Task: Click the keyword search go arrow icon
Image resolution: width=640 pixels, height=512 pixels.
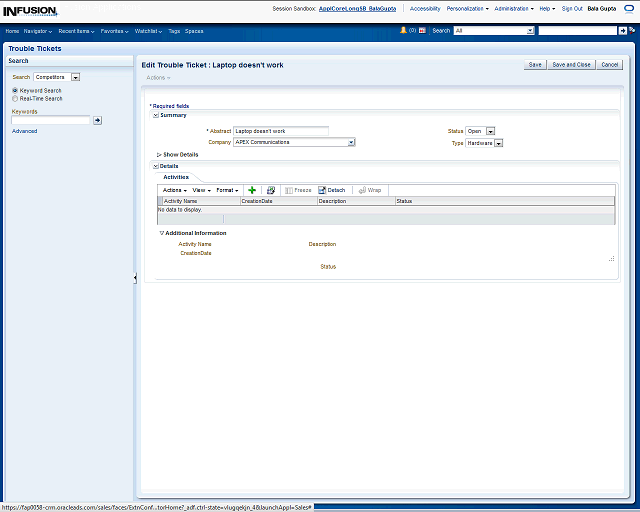Action: point(98,120)
